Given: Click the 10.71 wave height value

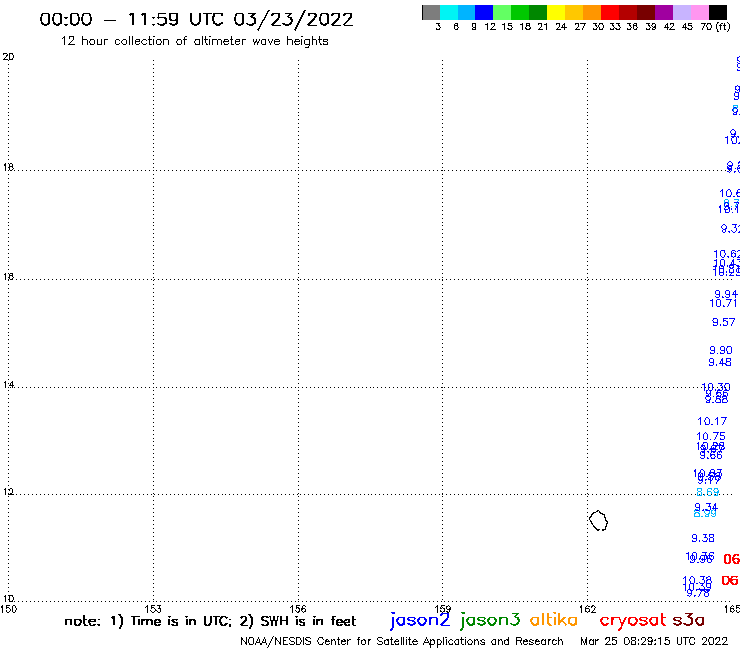Looking at the screenshot, I should coord(723,304).
